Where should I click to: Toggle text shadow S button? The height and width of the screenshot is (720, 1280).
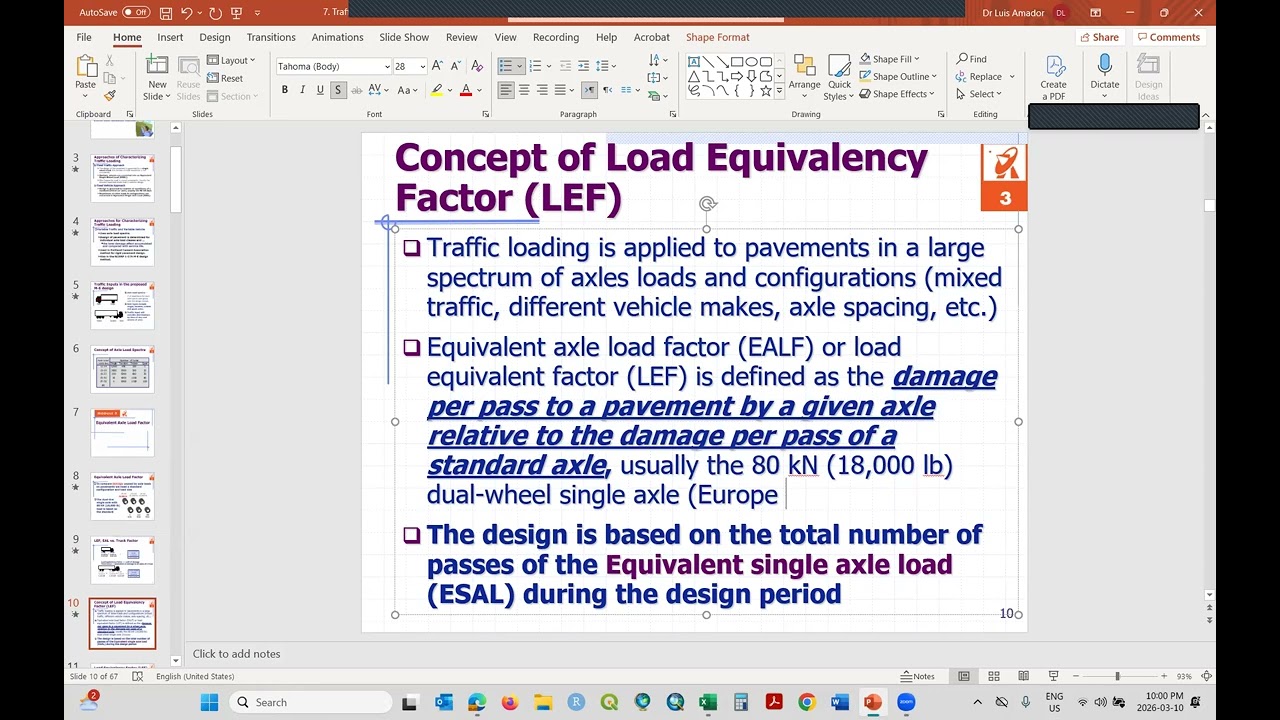(x=338, y=90)
